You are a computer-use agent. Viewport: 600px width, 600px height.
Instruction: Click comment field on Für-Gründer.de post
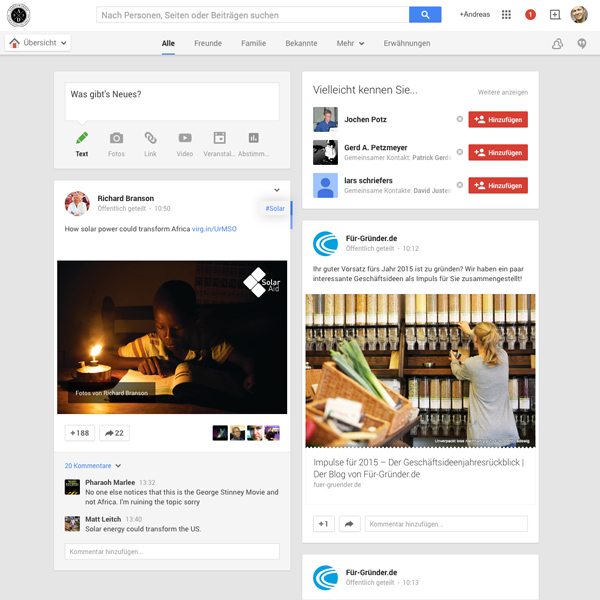pos(446,524)
